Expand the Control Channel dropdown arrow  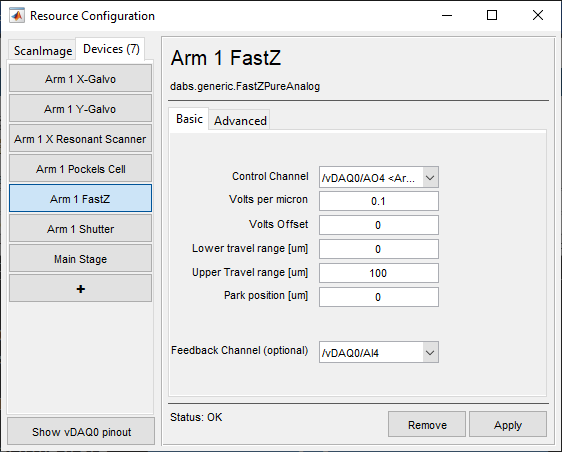tap(430, 177)
